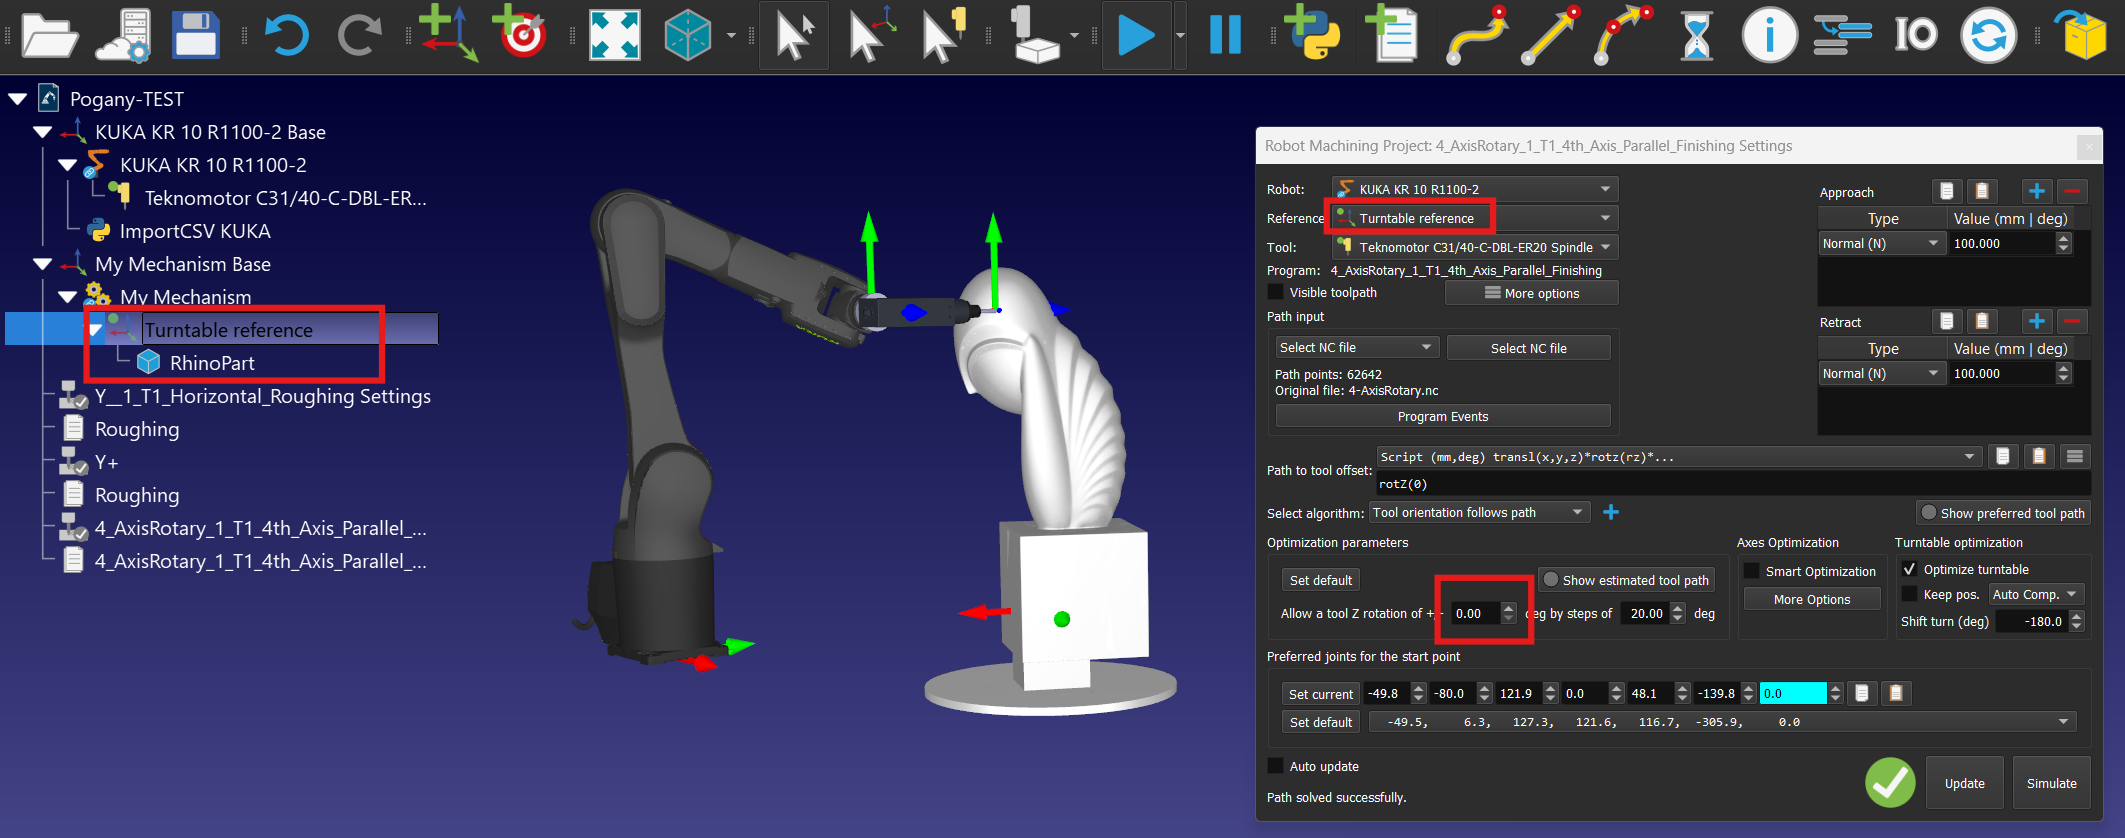Click the Simulate button
Screen dimensions: 2125x838
coord(2051,783)
